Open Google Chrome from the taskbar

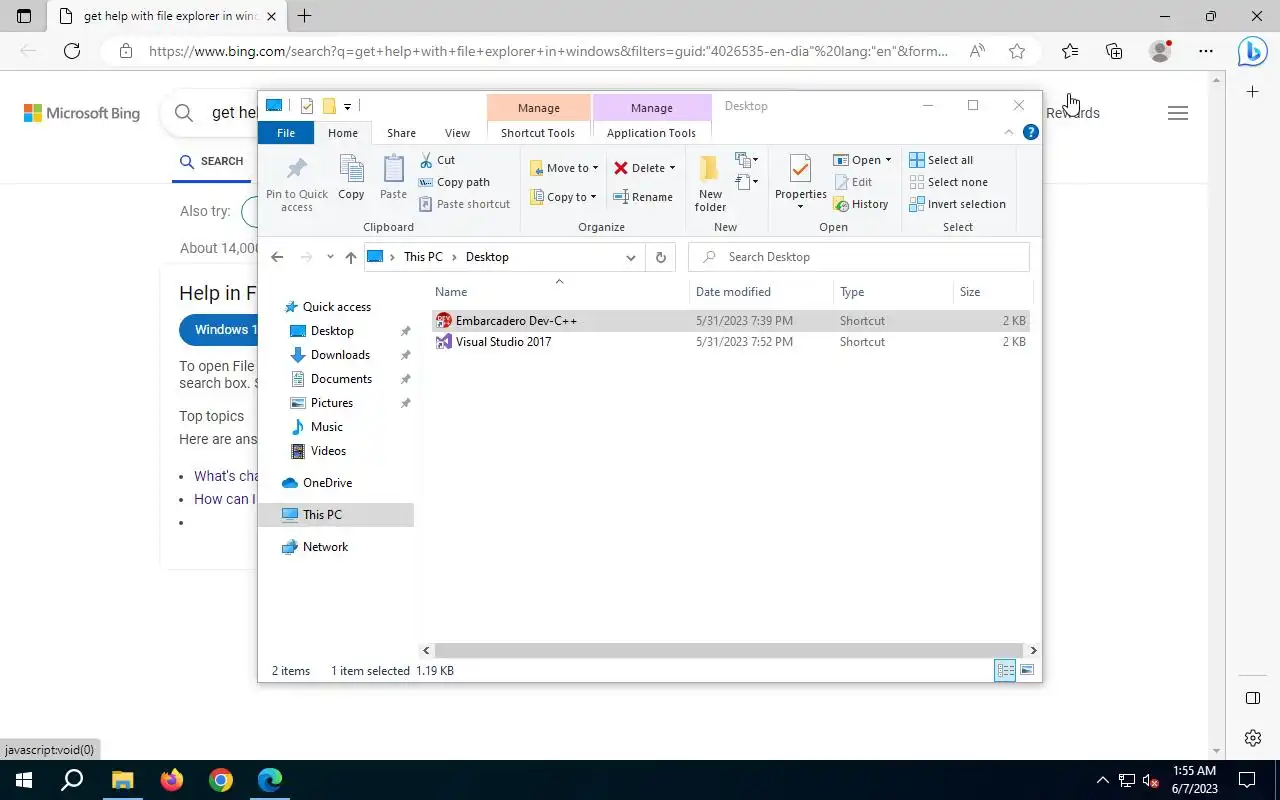tap(221, 780)
